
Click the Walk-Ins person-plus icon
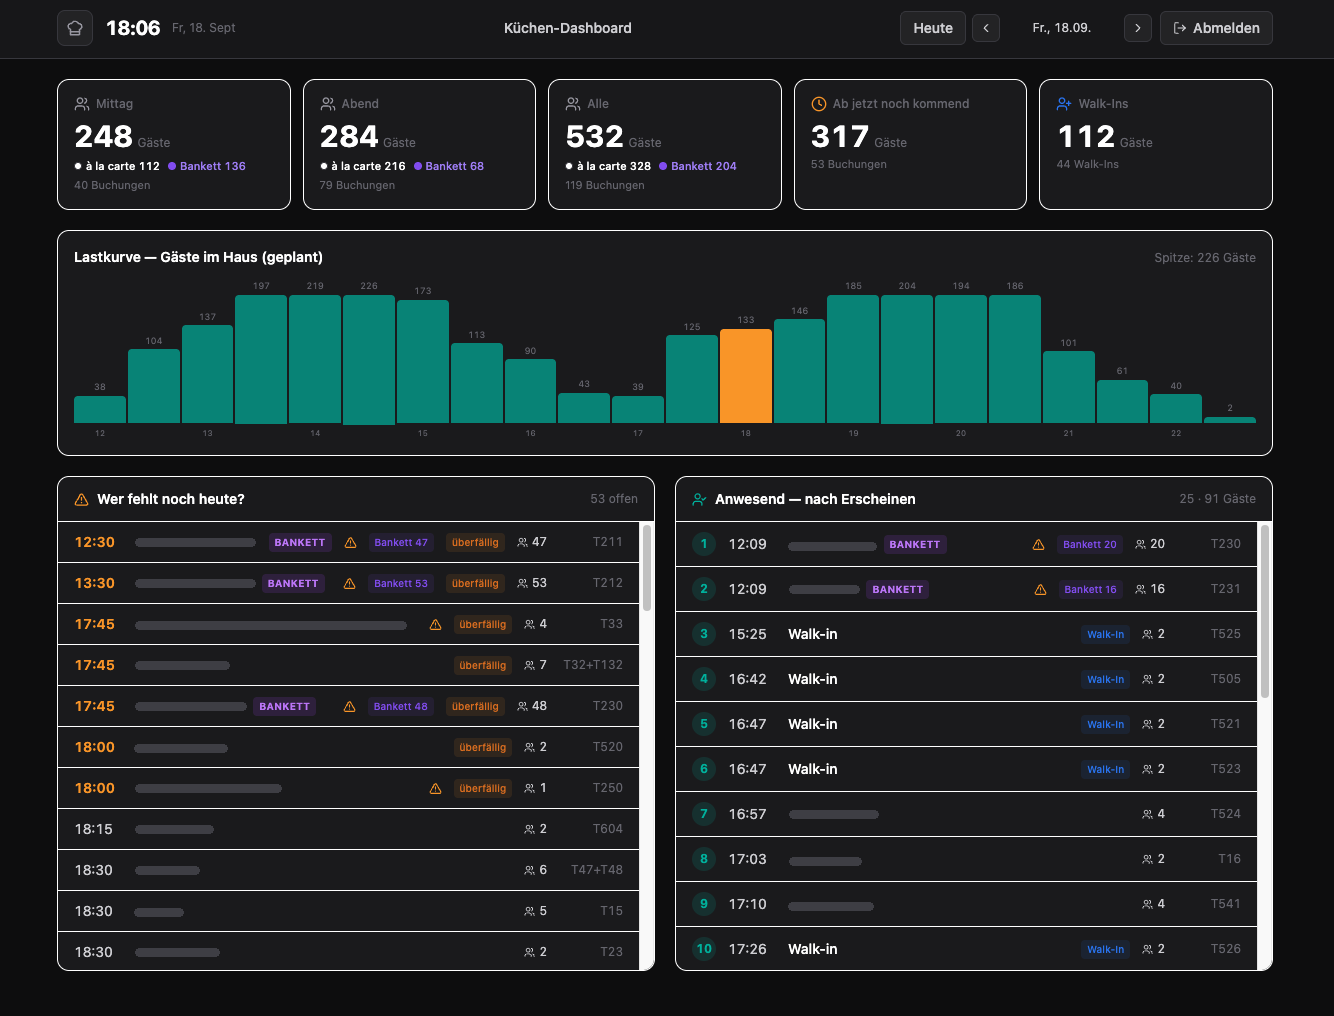[1064, 104]
